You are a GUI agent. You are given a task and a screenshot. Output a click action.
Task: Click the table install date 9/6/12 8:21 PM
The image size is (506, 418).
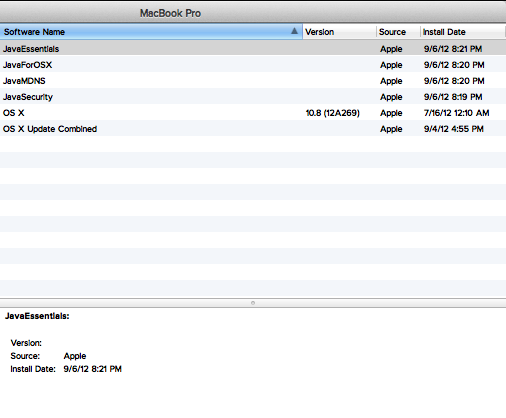(x=453, y=49)
